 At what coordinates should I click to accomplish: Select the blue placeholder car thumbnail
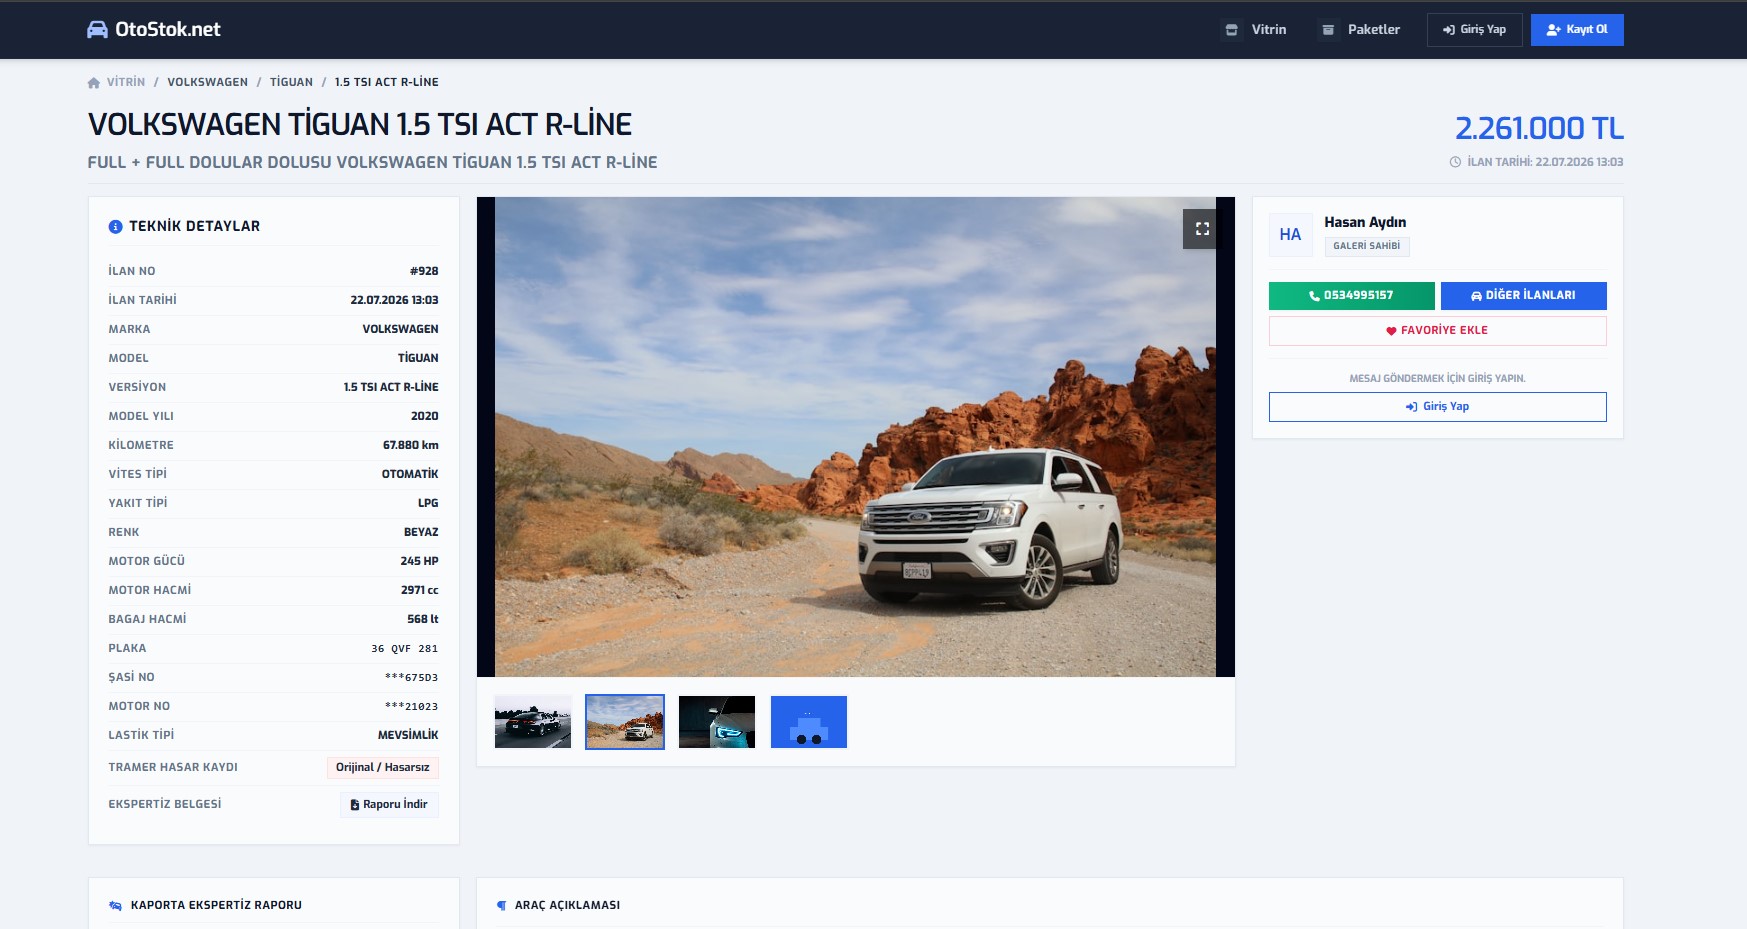click(x=809, y=722)
